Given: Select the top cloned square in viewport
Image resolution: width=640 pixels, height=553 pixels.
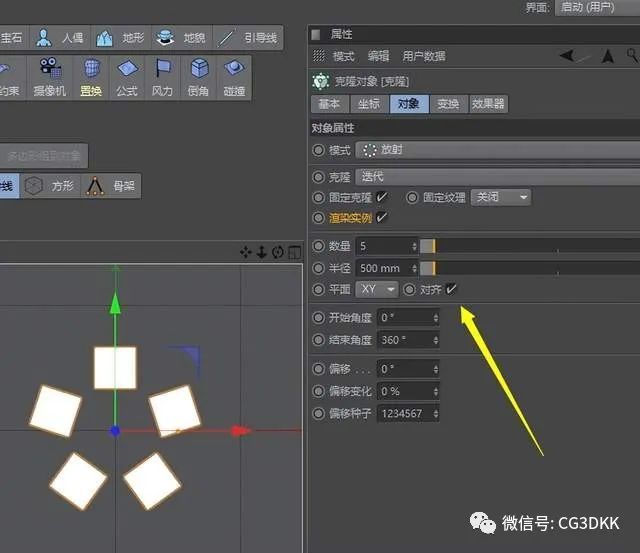Looking at the screenshot, I should click(115, 368).
